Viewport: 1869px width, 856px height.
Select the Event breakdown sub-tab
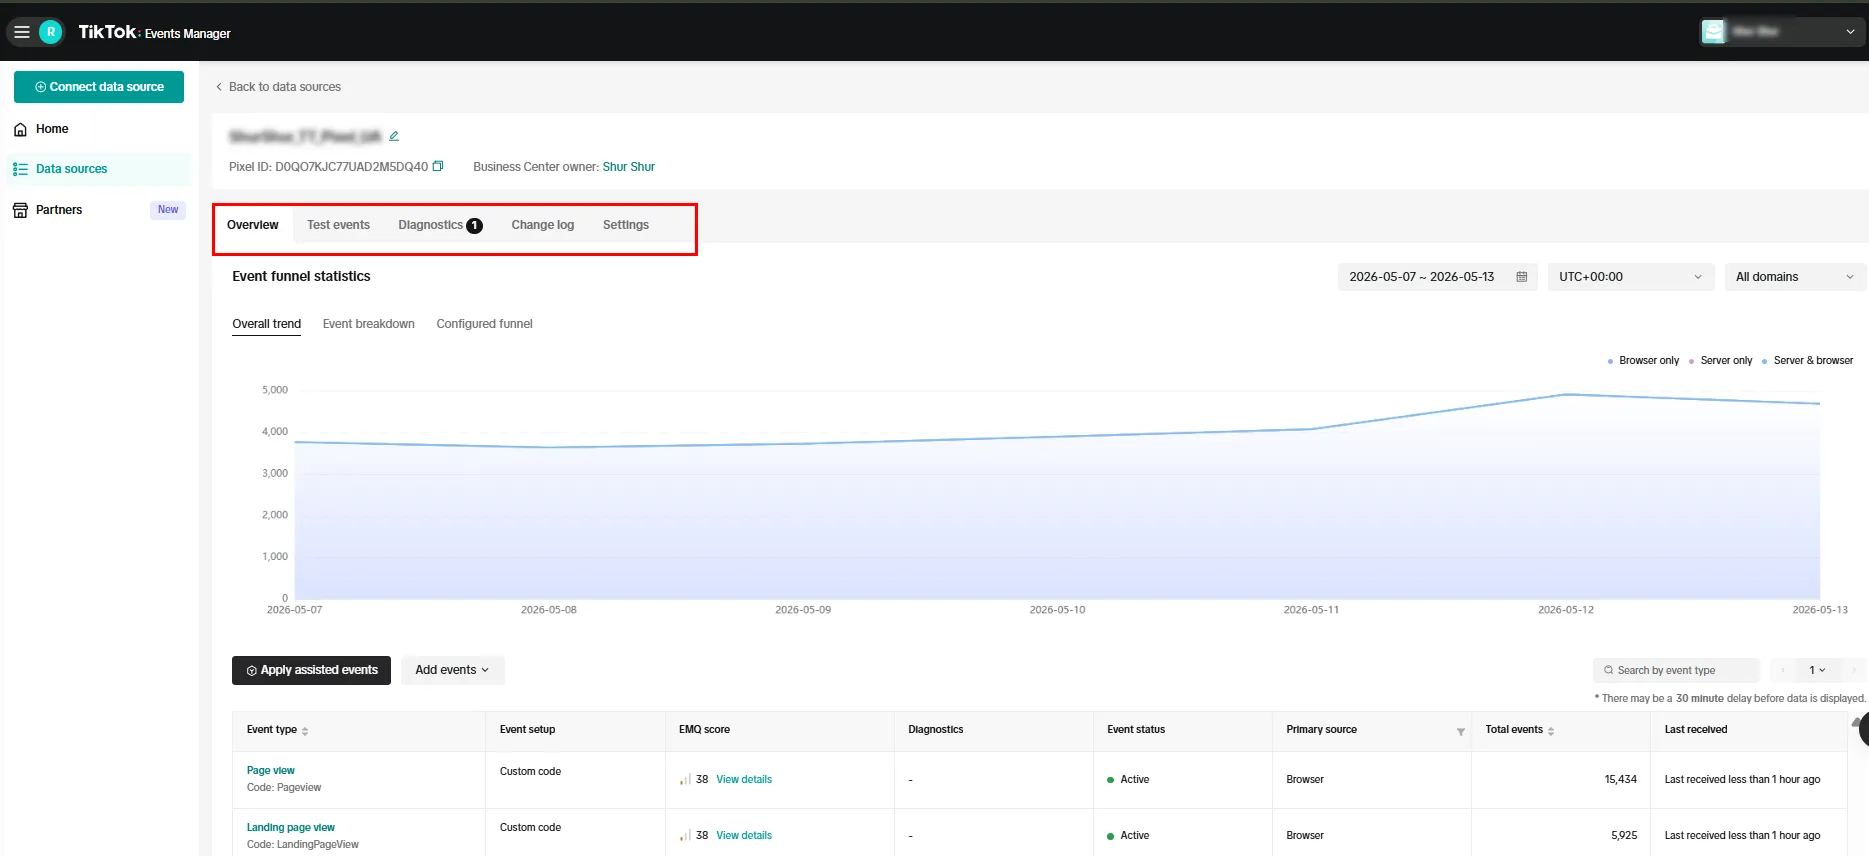coord(369,324)
